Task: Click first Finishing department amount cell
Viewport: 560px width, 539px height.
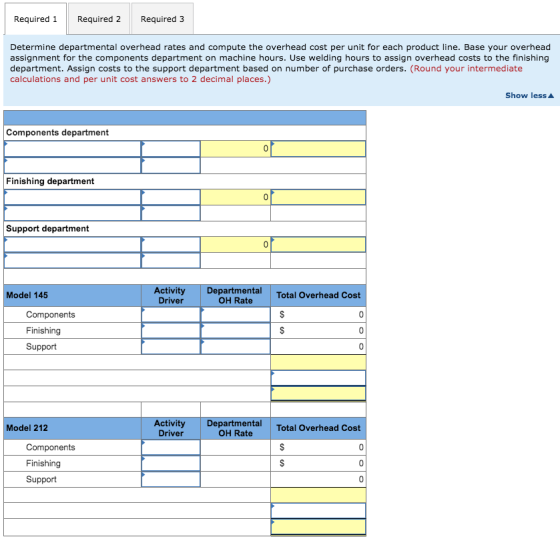Action: 171,197
